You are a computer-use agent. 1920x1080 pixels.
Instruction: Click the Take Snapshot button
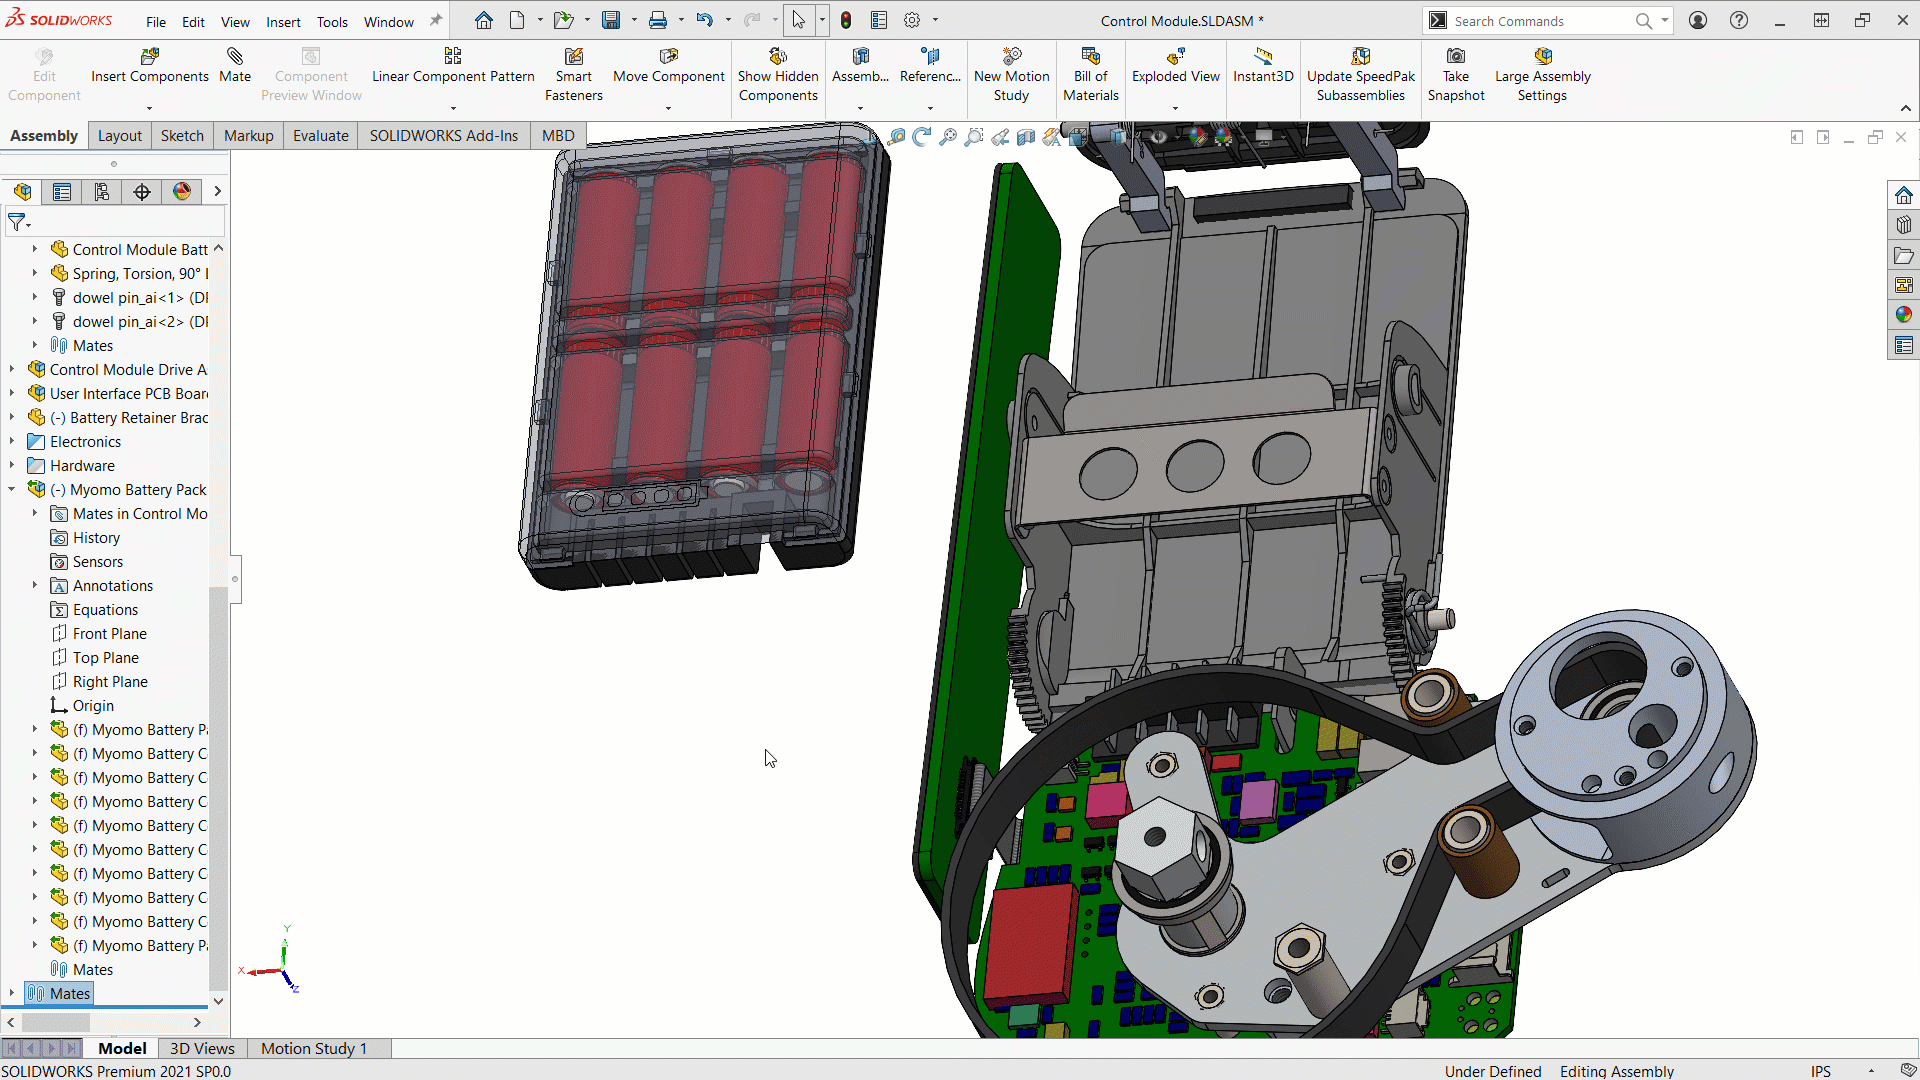pos(1455,75)
